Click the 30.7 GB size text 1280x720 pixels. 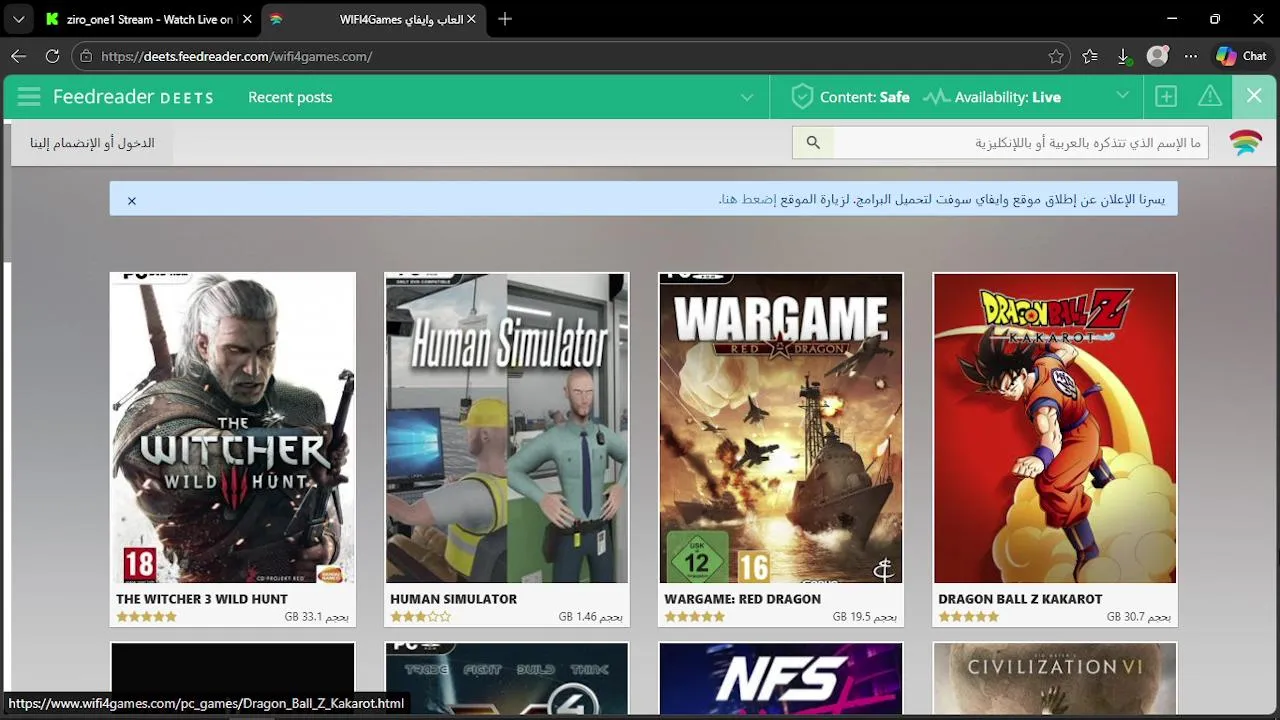pos(1138,617)
